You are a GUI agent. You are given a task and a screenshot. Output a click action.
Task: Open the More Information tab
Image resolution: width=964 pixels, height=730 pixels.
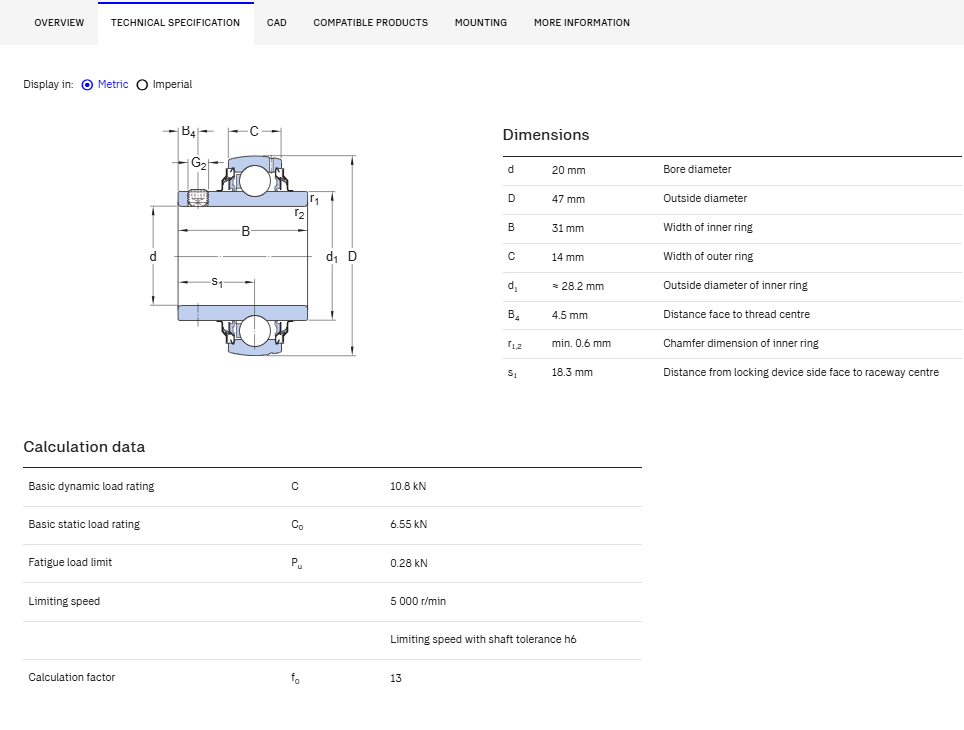point(582,23)
